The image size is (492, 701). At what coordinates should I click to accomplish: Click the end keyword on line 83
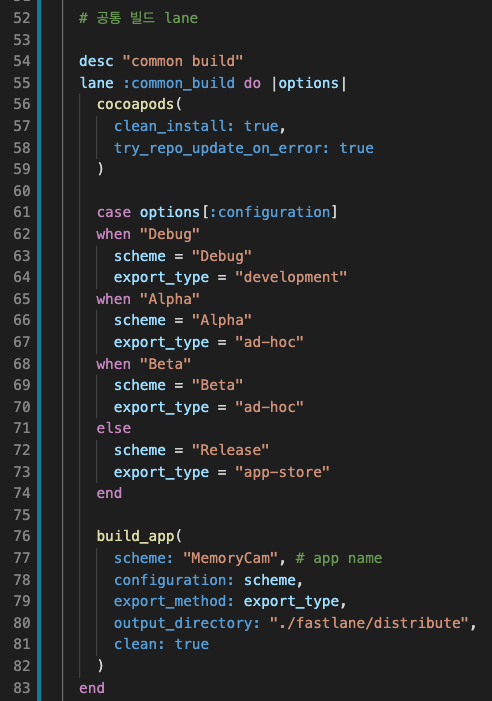pos(92,688)
